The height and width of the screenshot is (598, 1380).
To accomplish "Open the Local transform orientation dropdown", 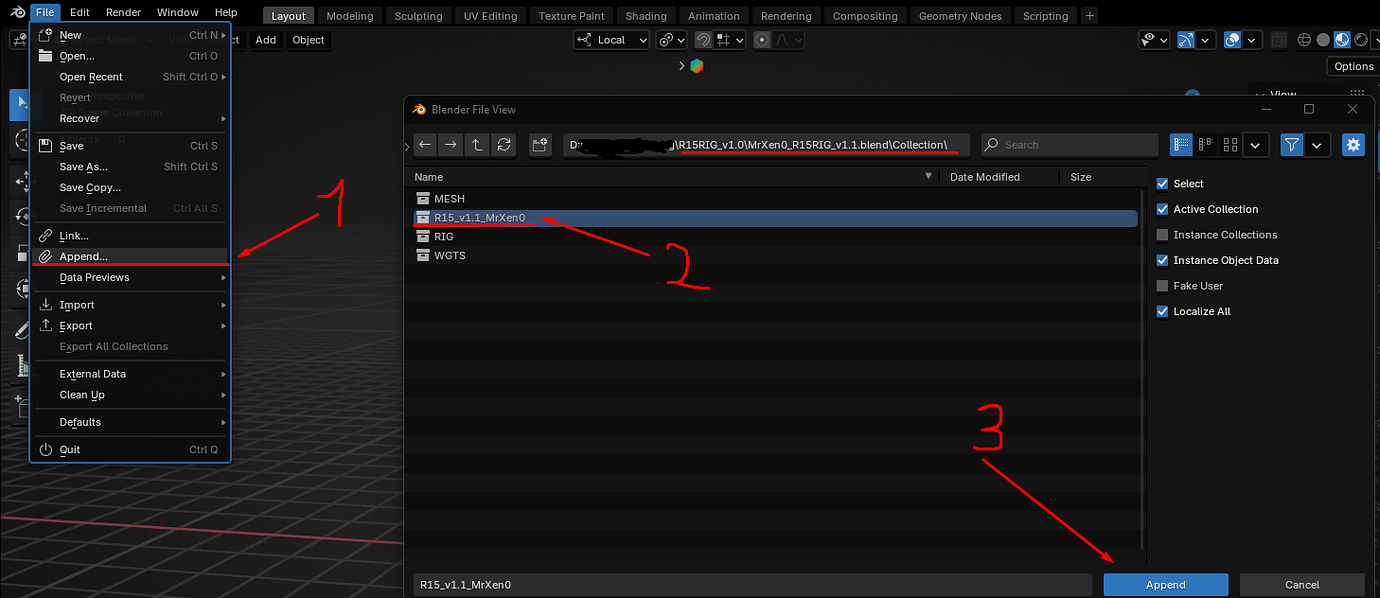I will 611,39.
